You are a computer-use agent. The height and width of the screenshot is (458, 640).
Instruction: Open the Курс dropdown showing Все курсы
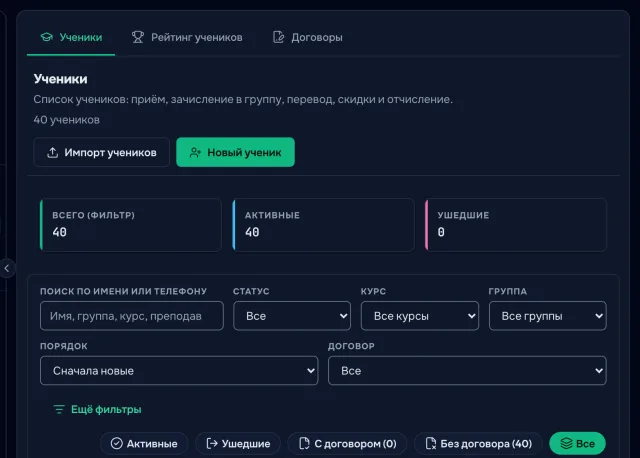coord(420,316)
